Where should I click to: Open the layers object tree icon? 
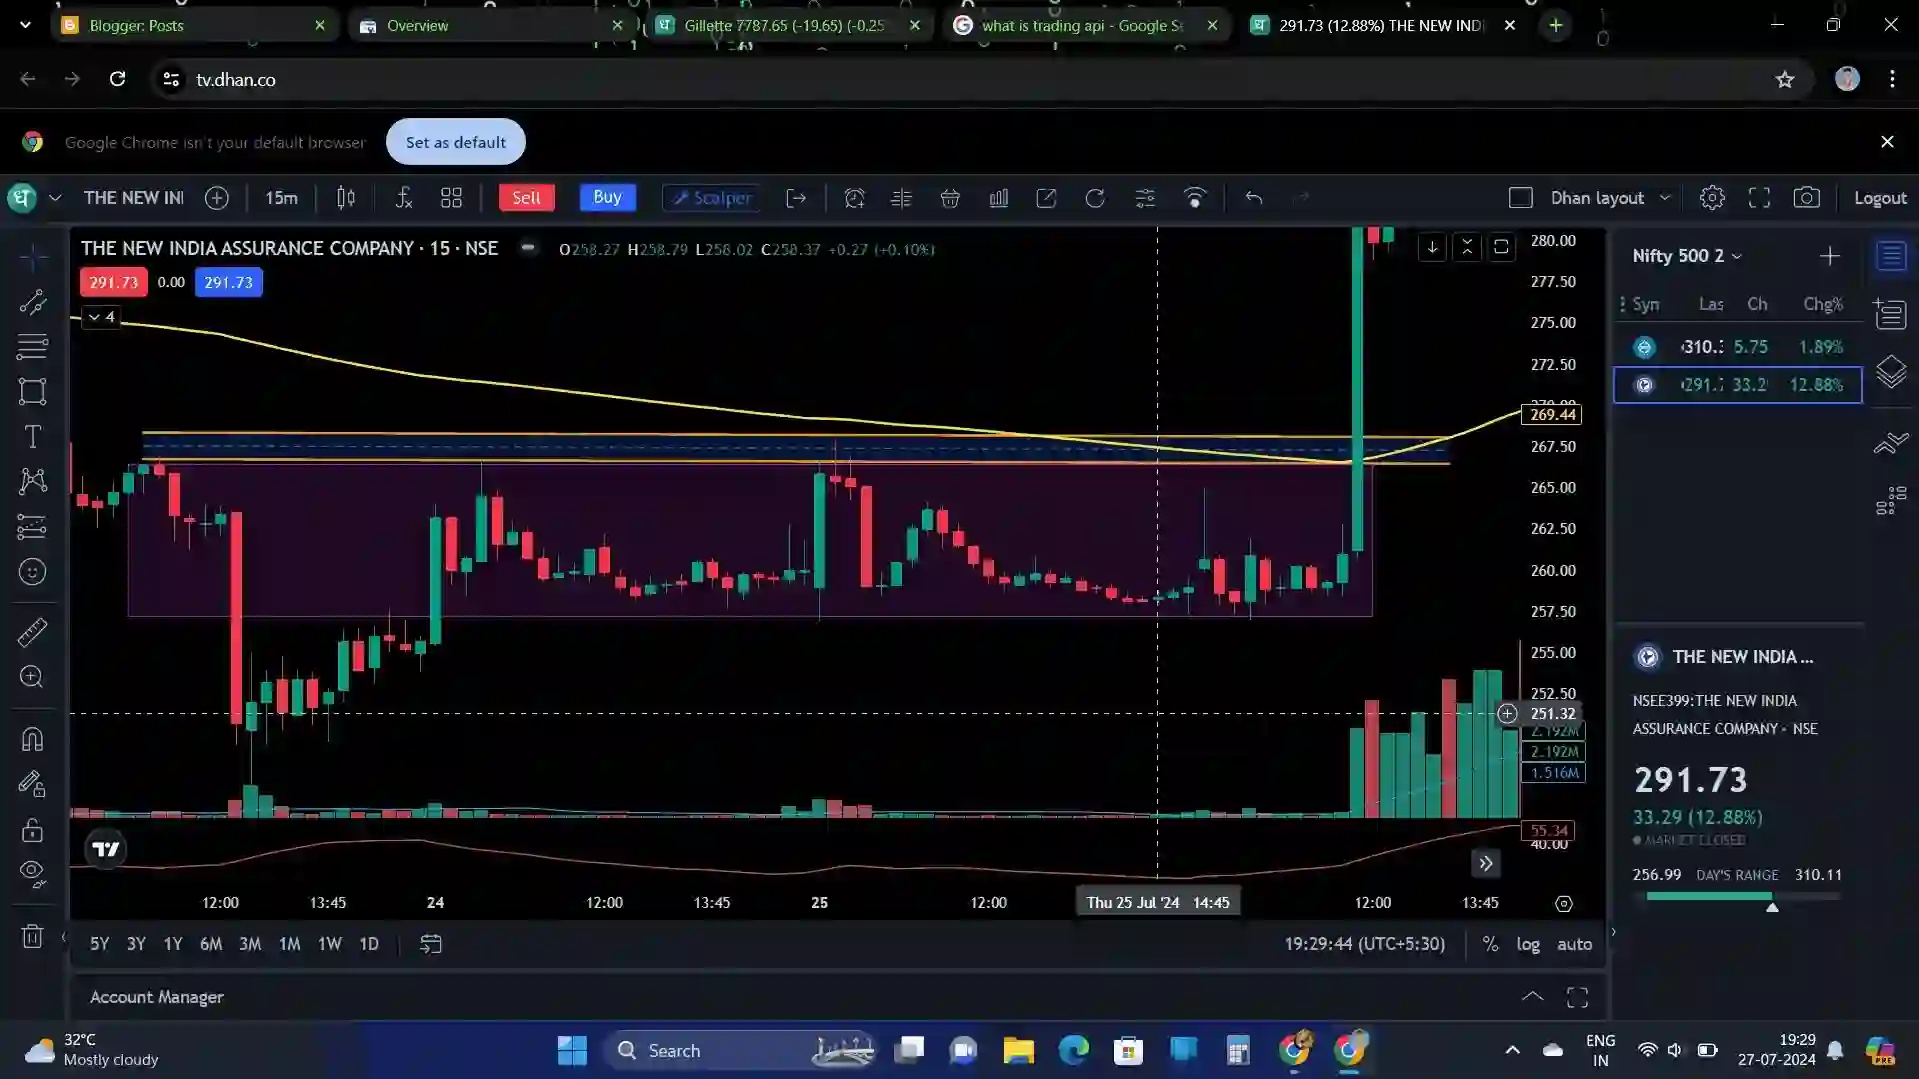1891,372
